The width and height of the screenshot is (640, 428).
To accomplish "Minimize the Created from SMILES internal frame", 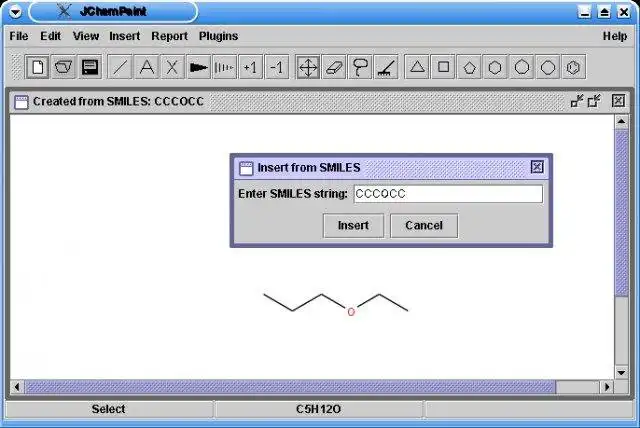I will click(577, 100).
